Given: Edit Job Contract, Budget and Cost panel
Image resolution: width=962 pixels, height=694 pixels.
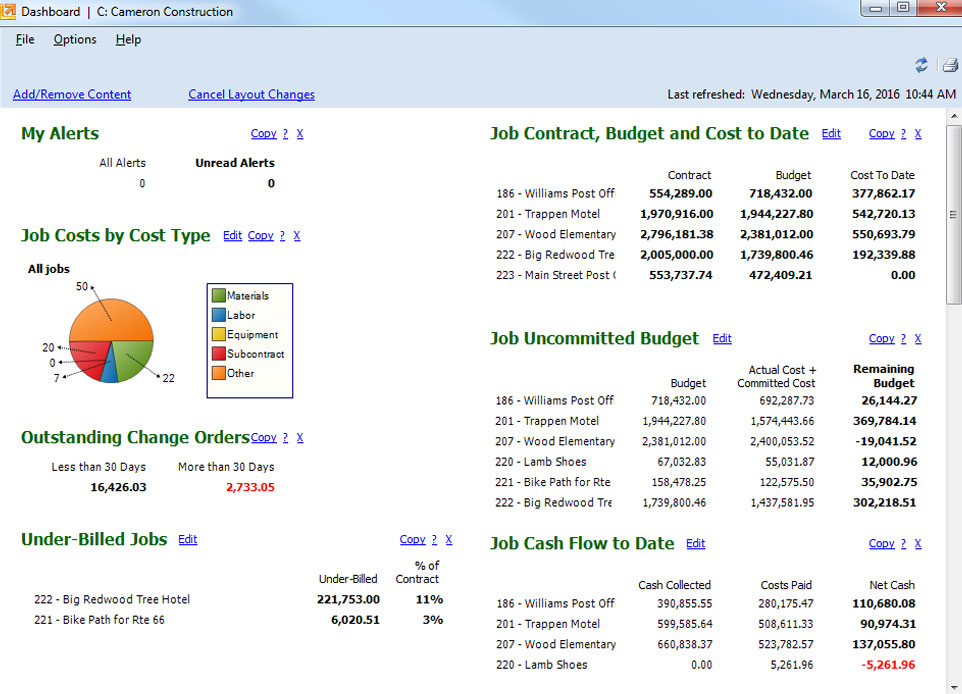Looking at the screenshot, I should click(x=831, y=133).
